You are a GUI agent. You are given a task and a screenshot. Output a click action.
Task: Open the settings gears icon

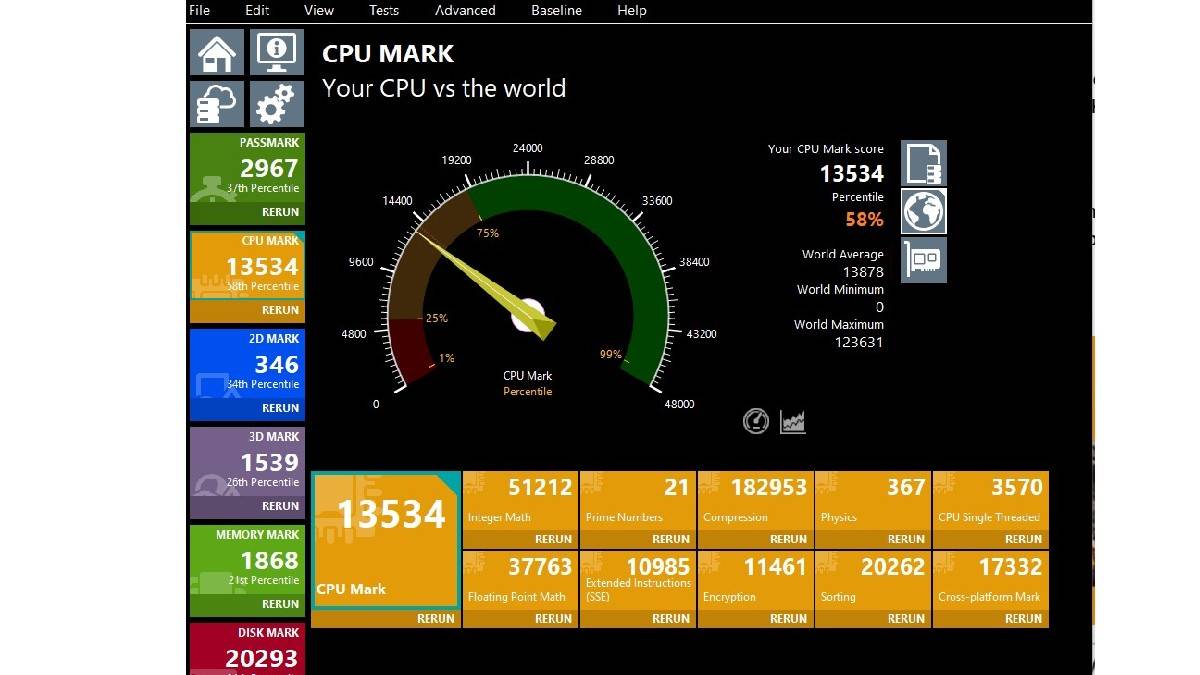click(x=276, y=103)
